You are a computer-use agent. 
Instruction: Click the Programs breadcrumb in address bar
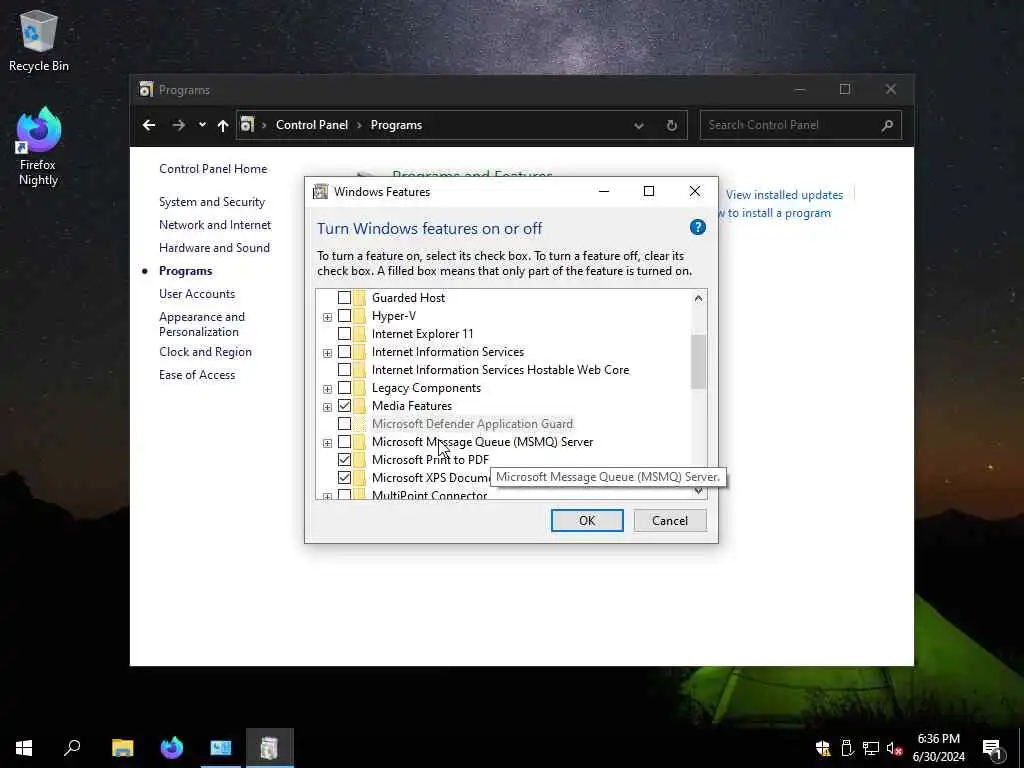396,125
